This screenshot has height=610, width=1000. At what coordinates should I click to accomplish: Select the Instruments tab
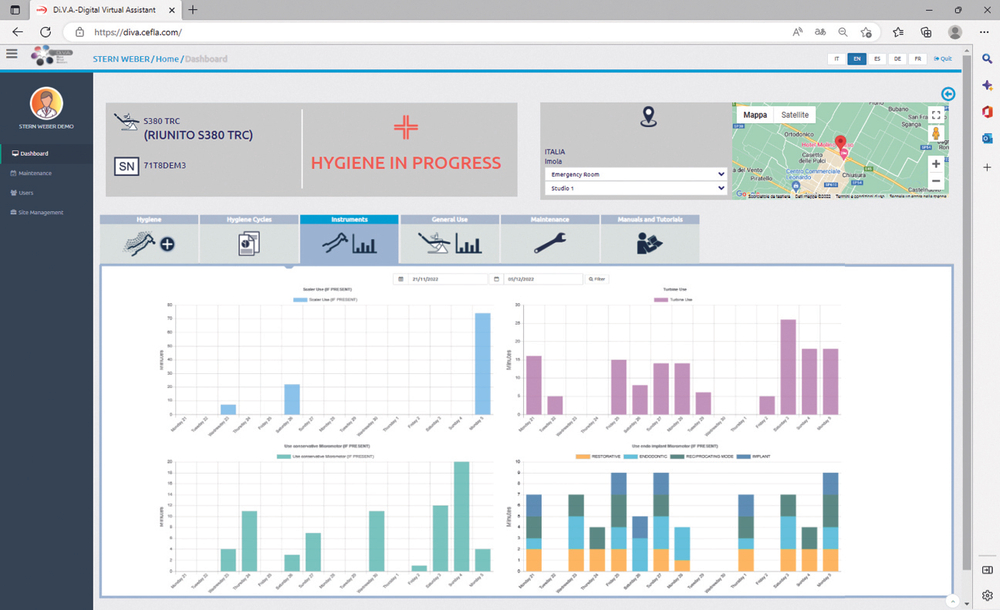coord(349,239)
